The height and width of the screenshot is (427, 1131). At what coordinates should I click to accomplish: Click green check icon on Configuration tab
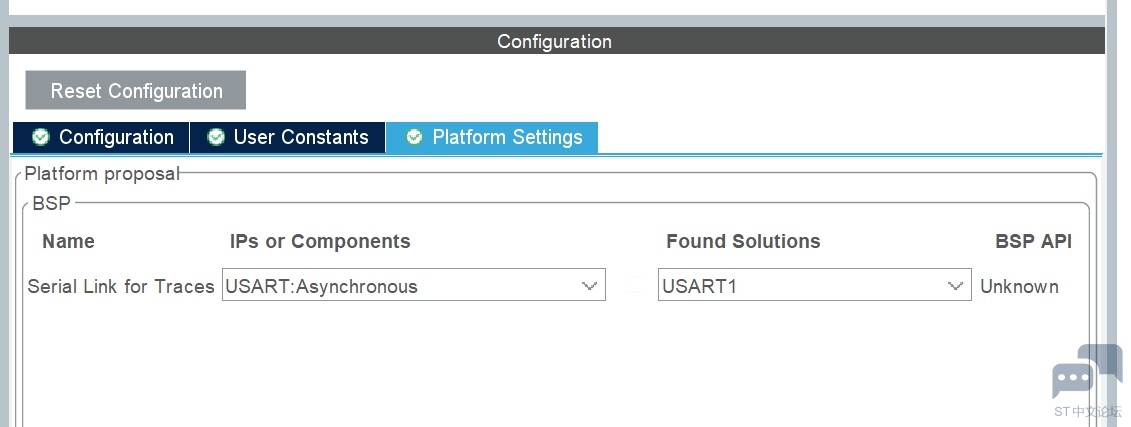[41, 137]
